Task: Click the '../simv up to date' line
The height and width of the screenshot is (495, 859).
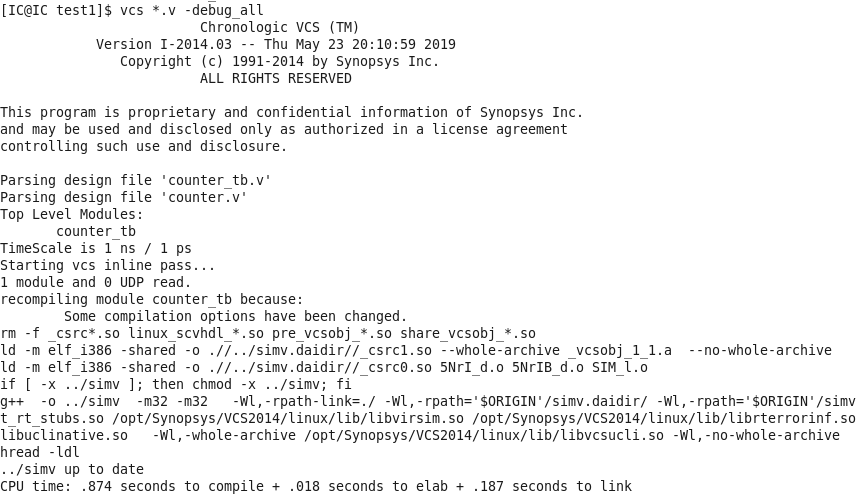Action: 71,469
